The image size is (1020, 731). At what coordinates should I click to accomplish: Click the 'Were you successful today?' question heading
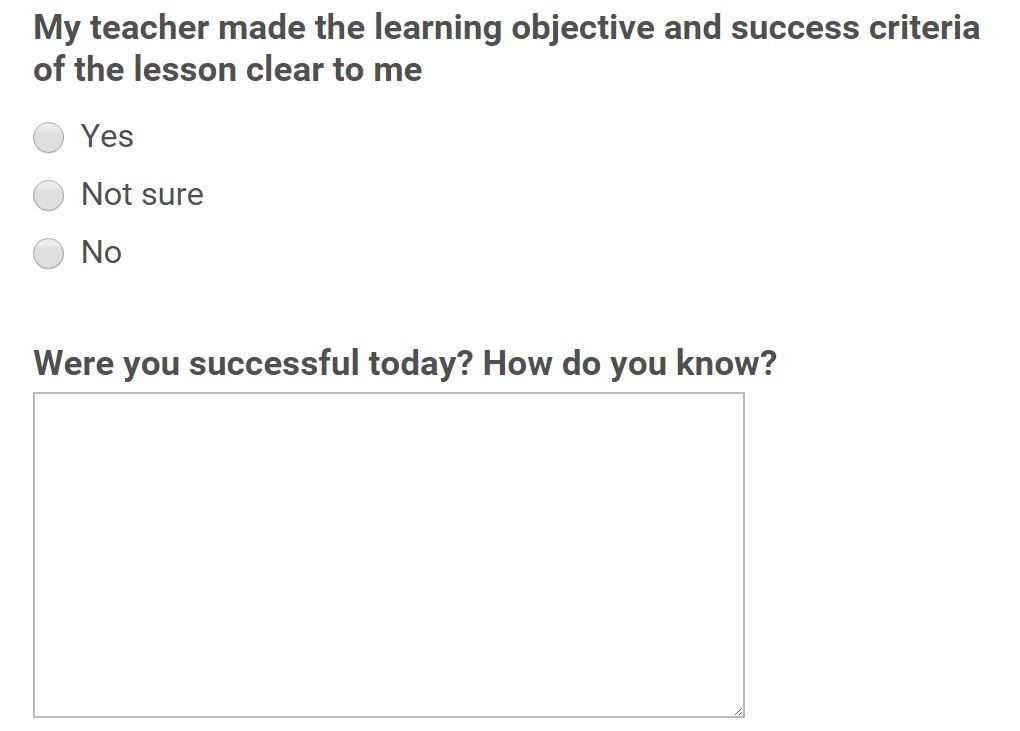click(x=405, y=363)
